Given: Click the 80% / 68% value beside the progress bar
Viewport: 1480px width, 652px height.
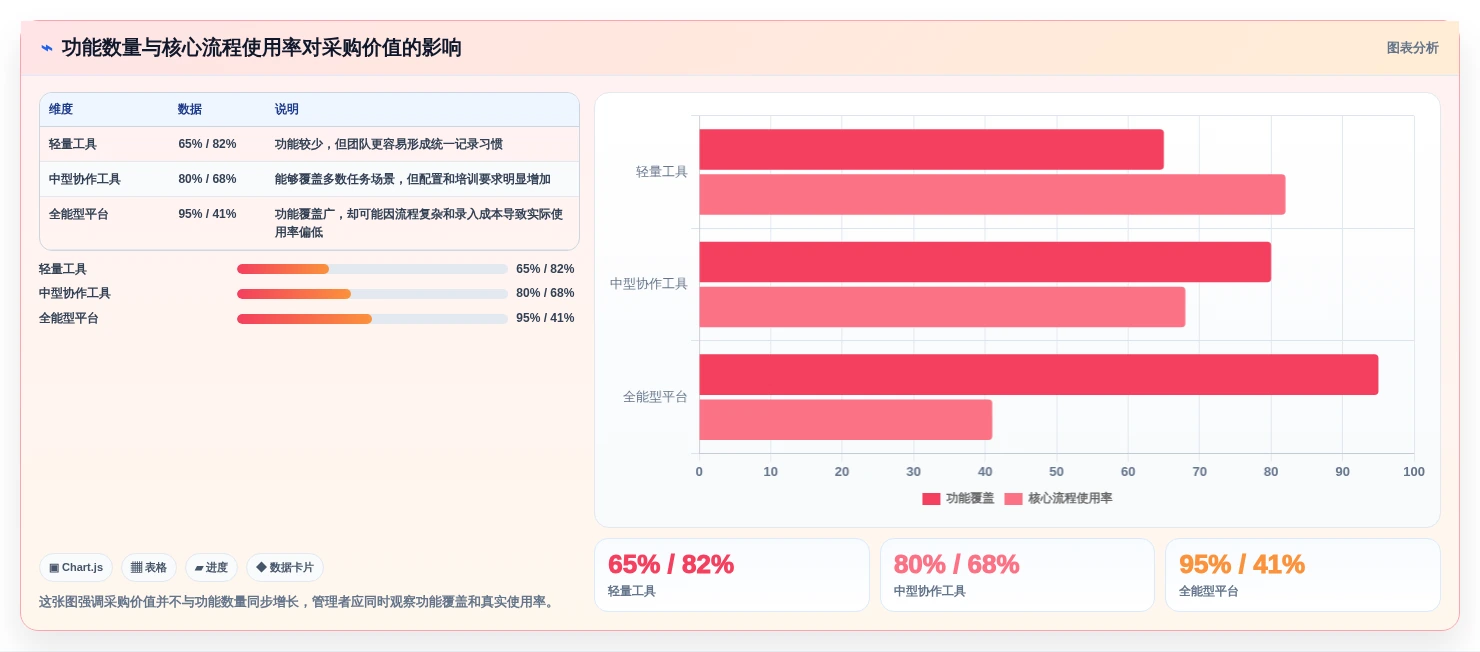Looking at the screenshot, I should [x=545, y=294].
